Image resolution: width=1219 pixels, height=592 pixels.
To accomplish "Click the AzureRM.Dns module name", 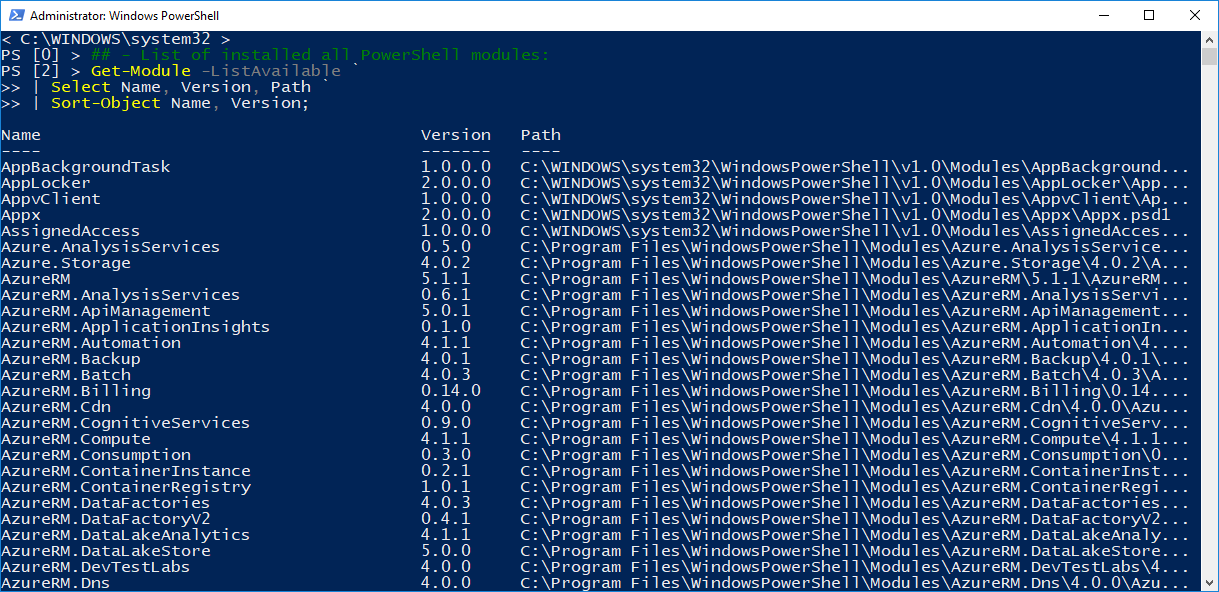I will [56, 583].
